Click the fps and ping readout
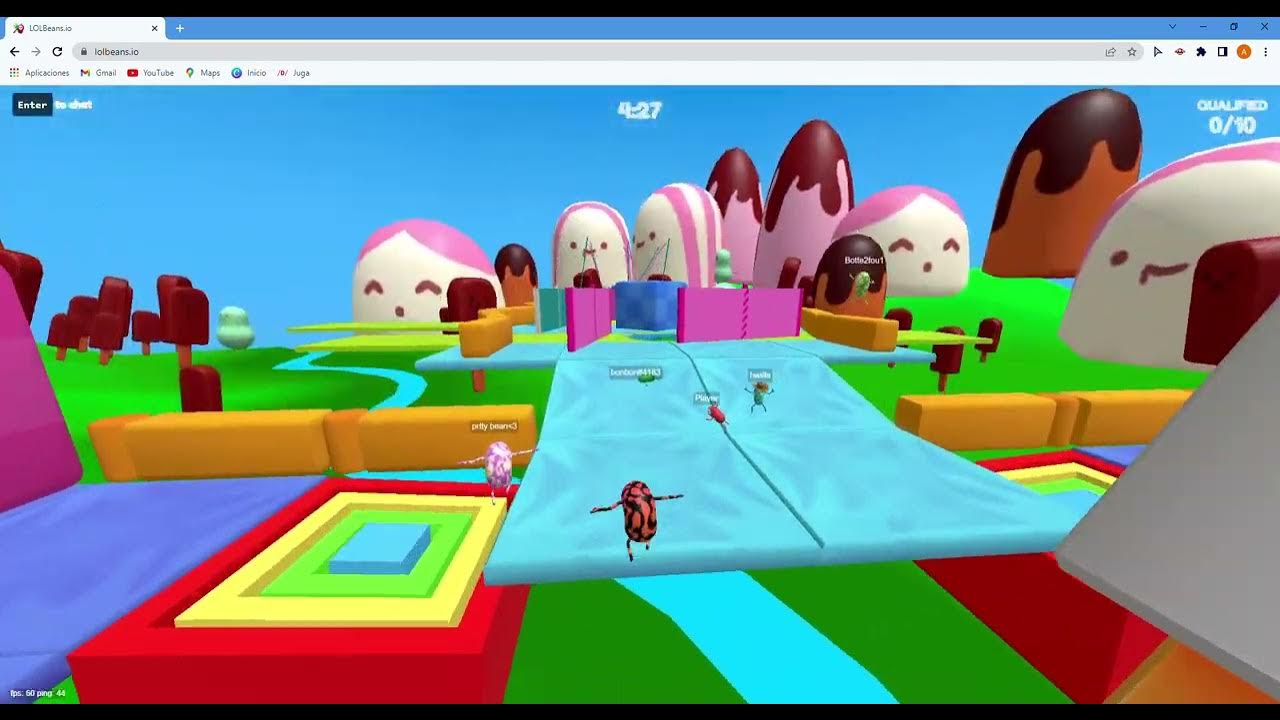Image resolution: width=1280 pixels, height=720 pixels. [x=38, y=693]
